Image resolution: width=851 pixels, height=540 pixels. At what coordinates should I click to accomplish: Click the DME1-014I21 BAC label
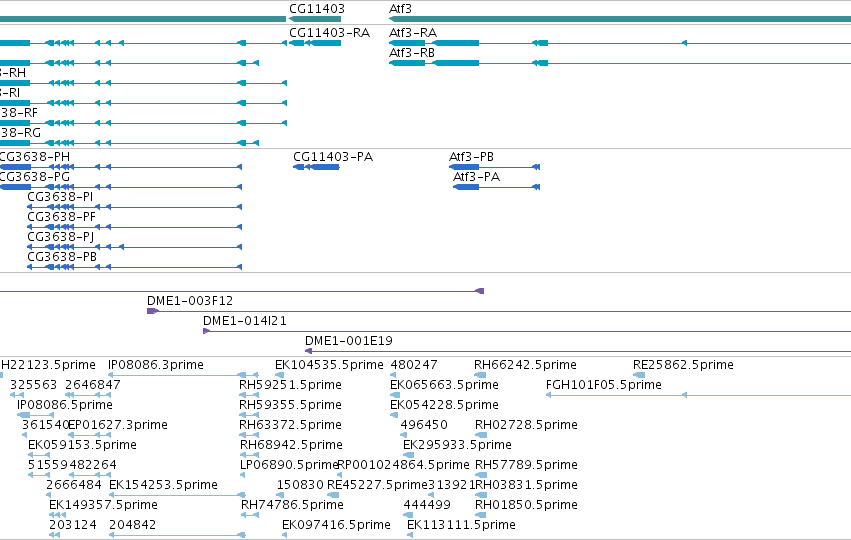pyautogui.click(x=245, y=321)
